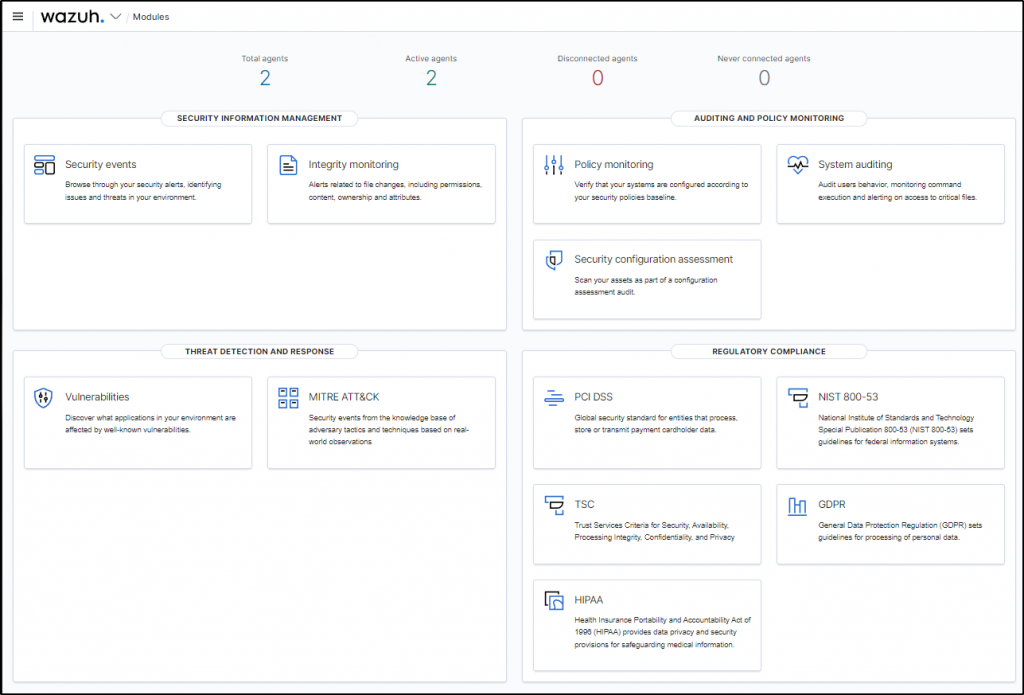This screenshot has height=695, width=1024.
Task: Open the GDPR title link
Action: click(x=832, y=504)
